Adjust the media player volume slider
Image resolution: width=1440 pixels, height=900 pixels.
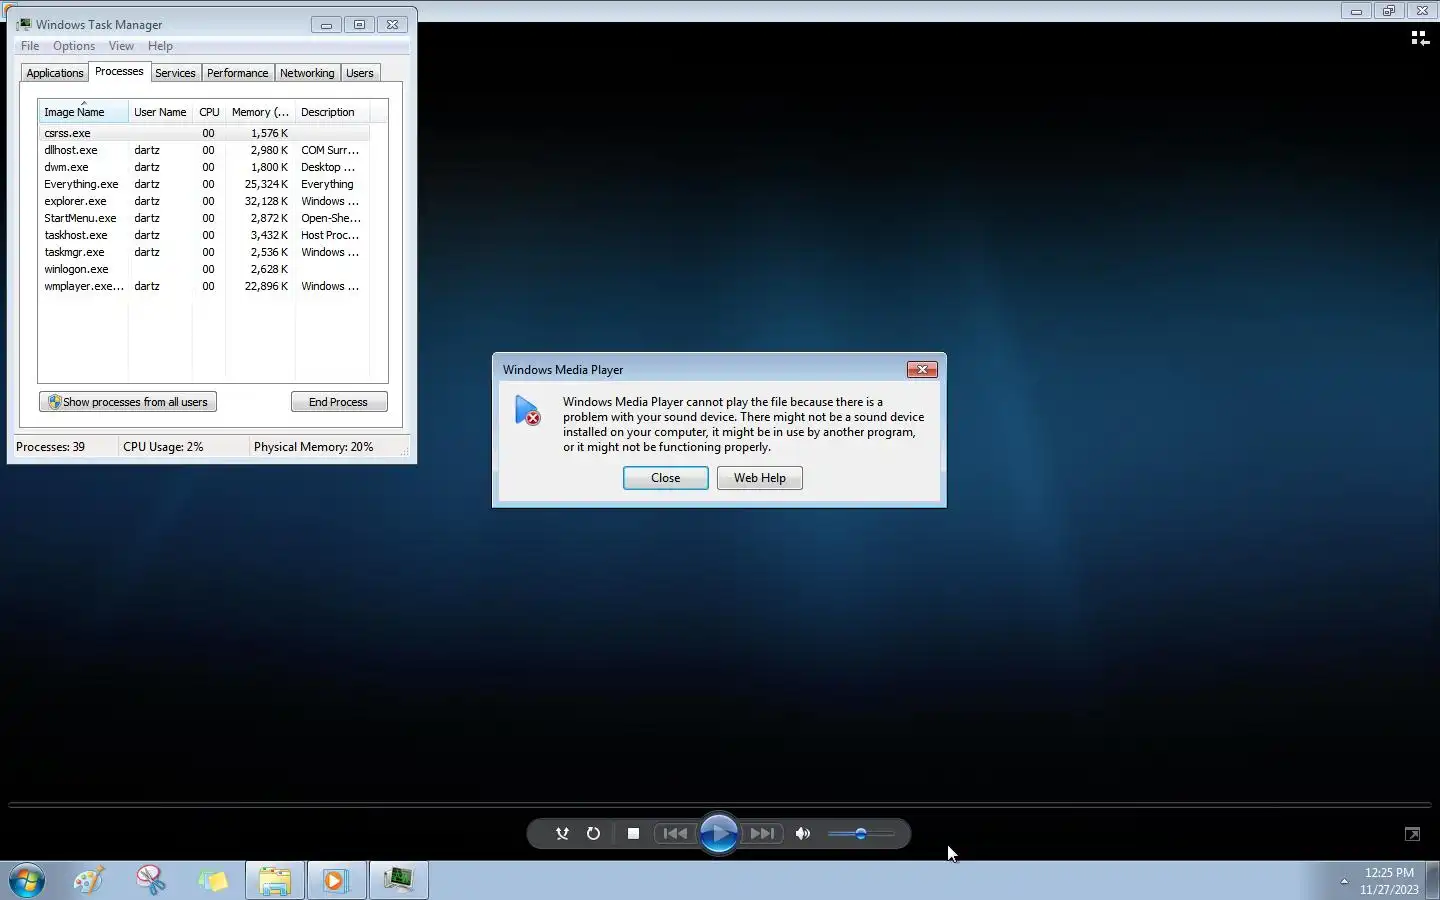pyautogui.click(x=861, y=833)
